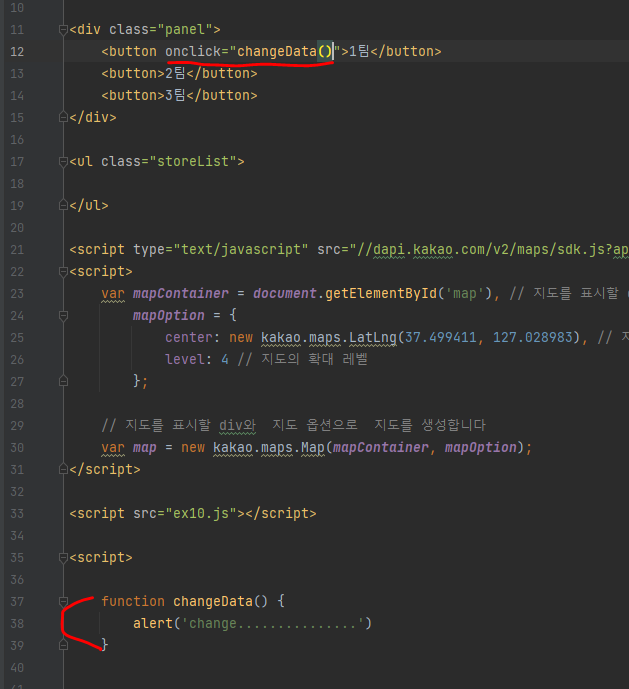Viewport: 629px width, 689px height.
Task: Click longitude value 127.028983
Action: point(532,337)
